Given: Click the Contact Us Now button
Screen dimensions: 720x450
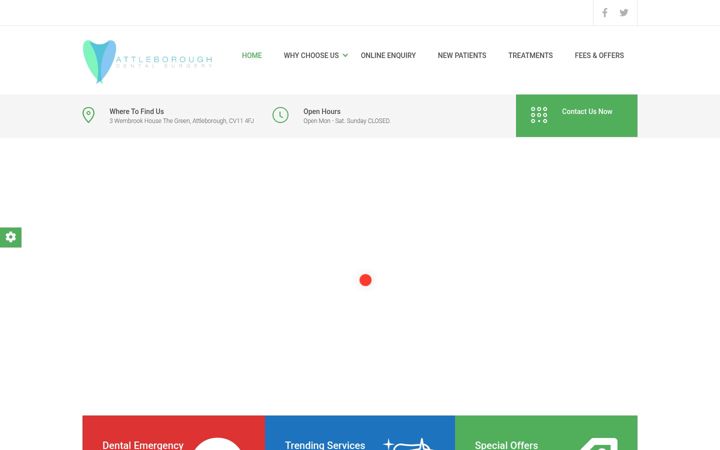Looking at the screenshot, I should click(576, 116).
